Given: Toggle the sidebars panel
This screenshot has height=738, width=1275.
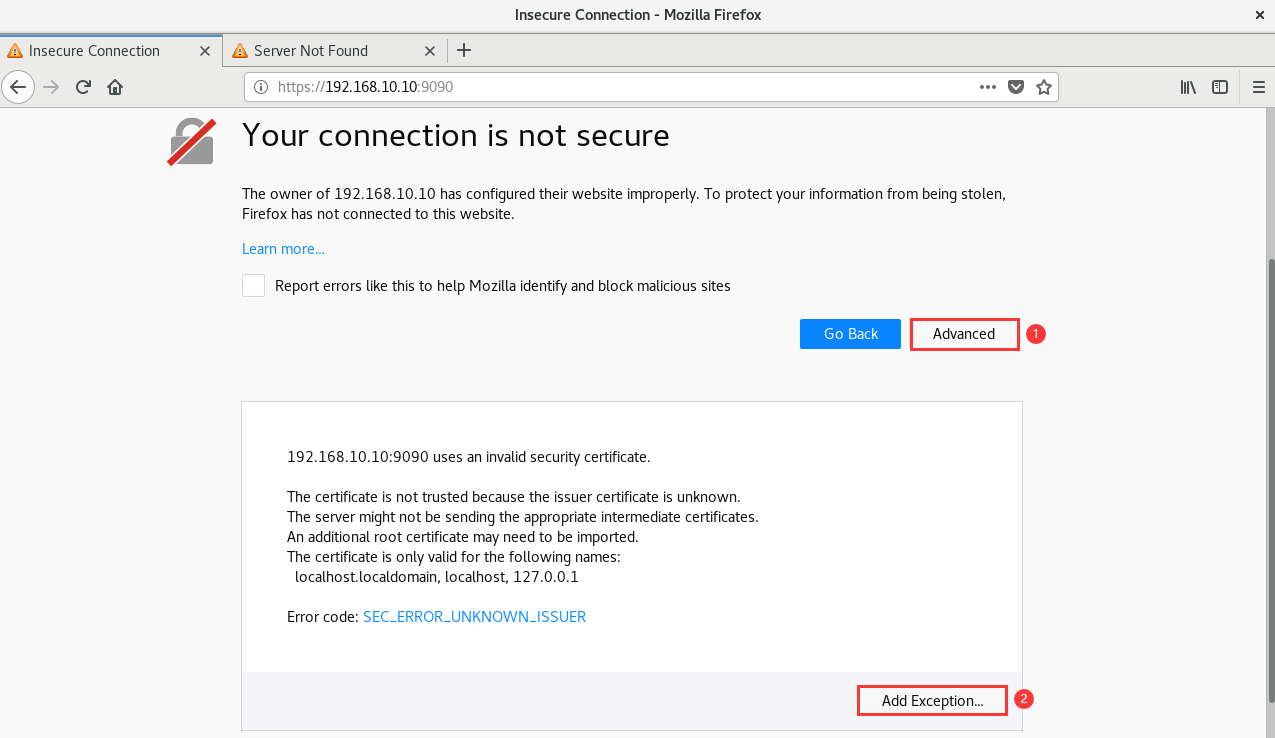Looking at the screenshot, I should 1220,87.
